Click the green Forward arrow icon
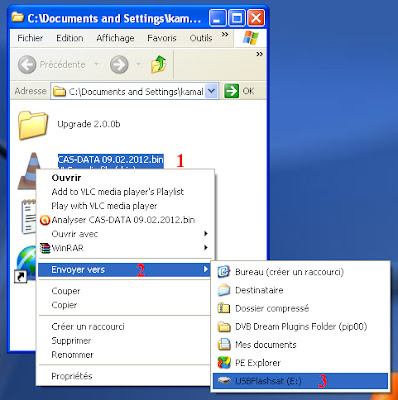 [x=119, y=64]
